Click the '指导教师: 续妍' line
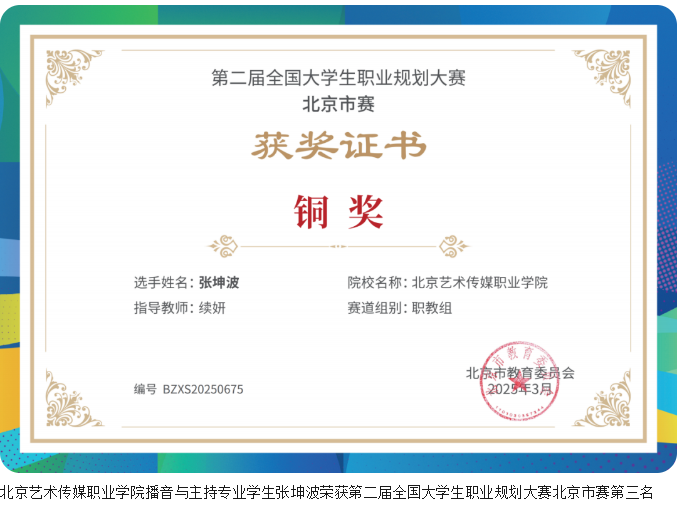The width and height of the screenshot is (678, 512). pos(179,308)
